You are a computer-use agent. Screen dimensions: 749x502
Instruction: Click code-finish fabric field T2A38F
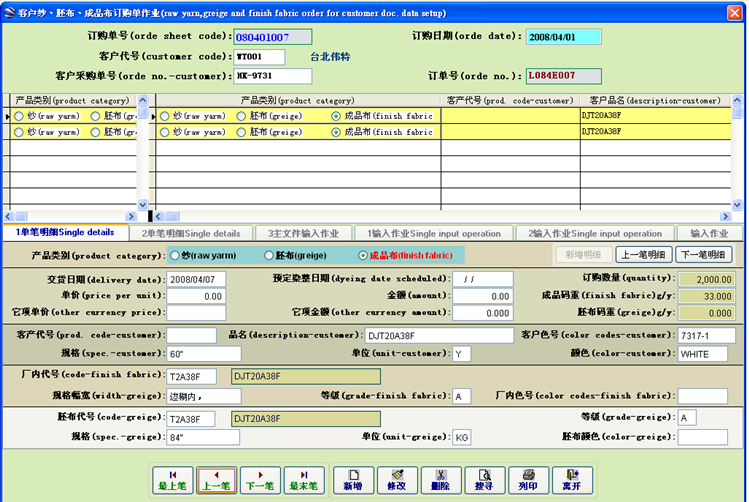(192, 376)
